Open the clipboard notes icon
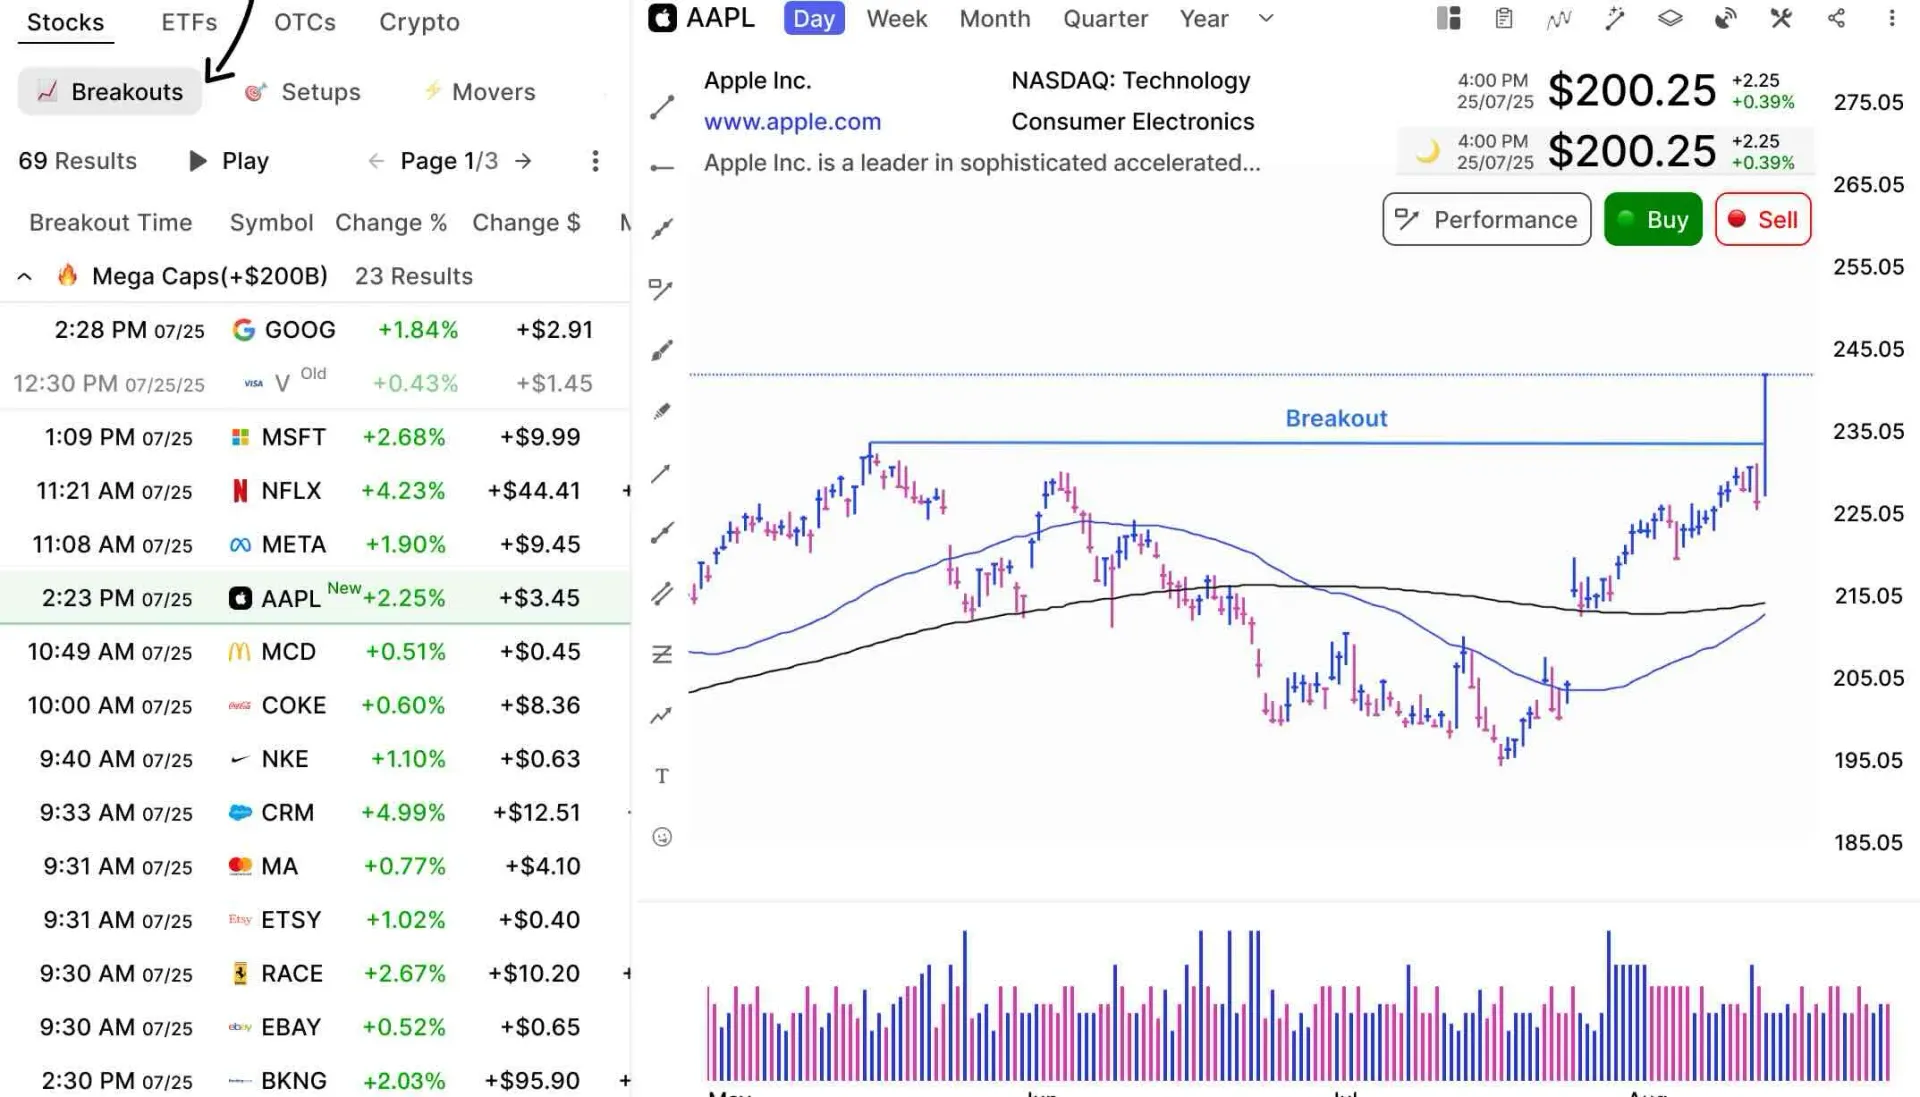The height and width of the screenshot is (1097, 1920). pos(1504,19)
